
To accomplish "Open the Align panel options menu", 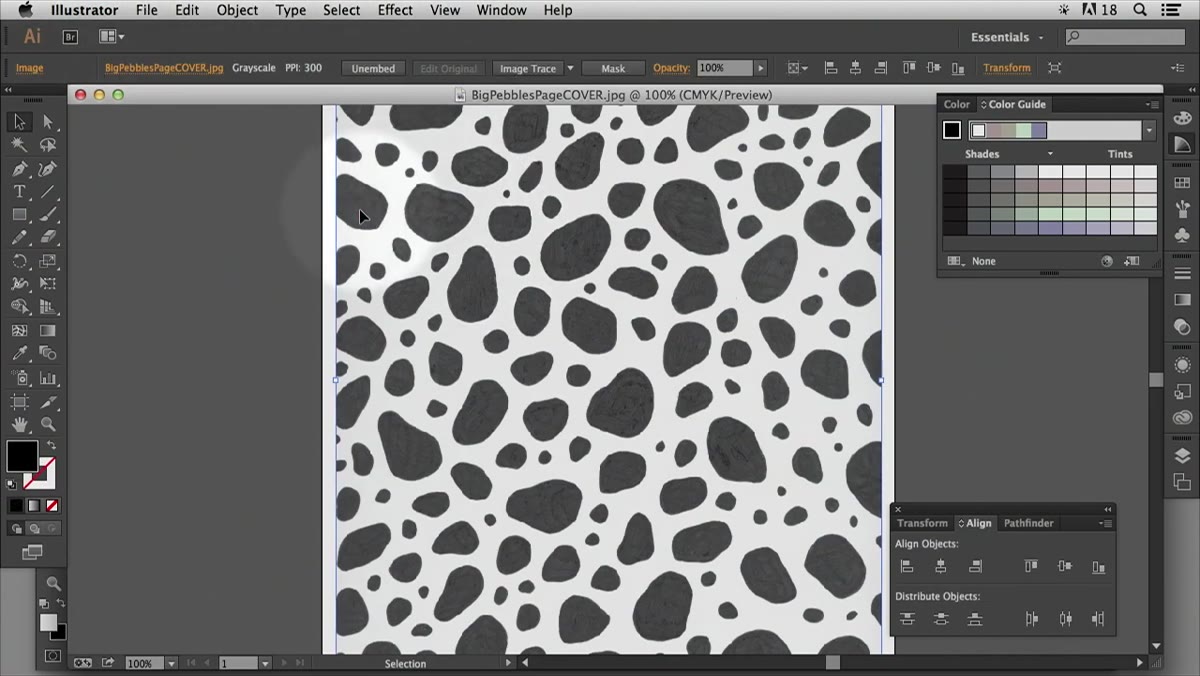I will pyautogui.click(x=1105, y=523).
